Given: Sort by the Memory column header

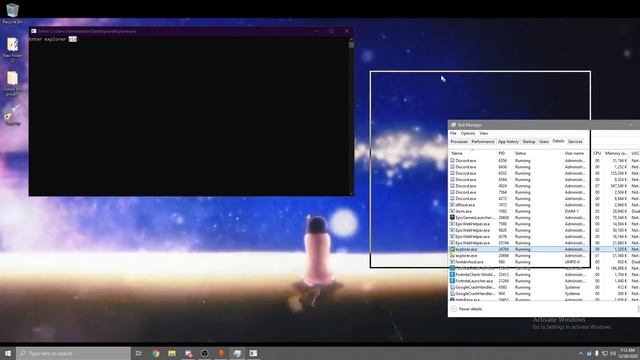Looking at the screenshot, I should 616,153.
